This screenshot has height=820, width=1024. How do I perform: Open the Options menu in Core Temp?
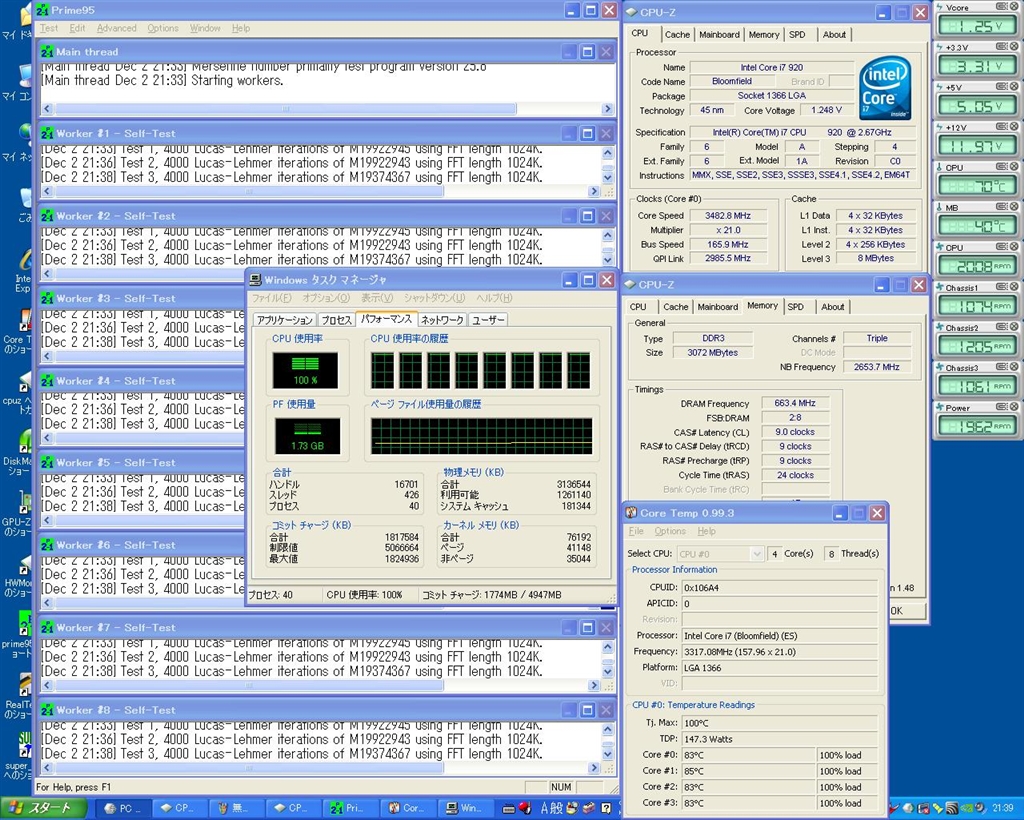670,532
